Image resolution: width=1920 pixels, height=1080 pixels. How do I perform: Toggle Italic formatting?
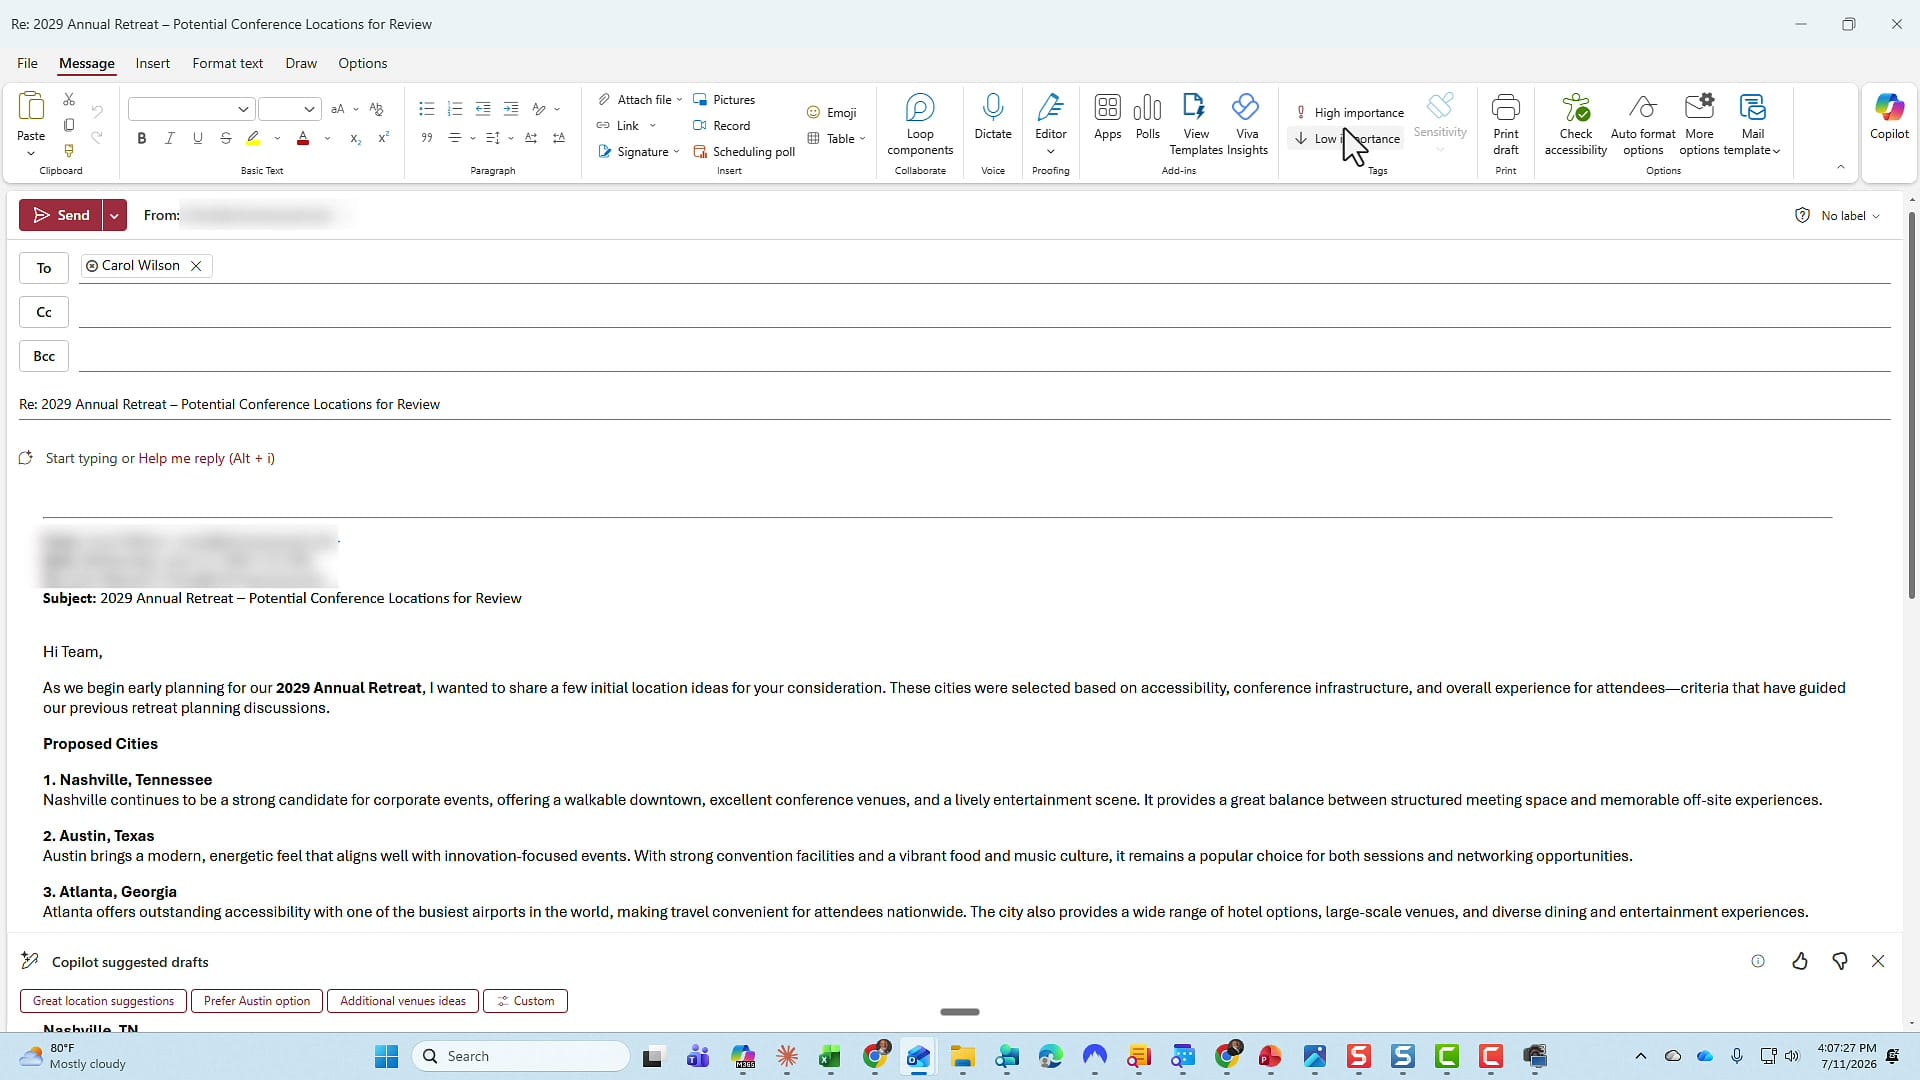tap(170, 138)
